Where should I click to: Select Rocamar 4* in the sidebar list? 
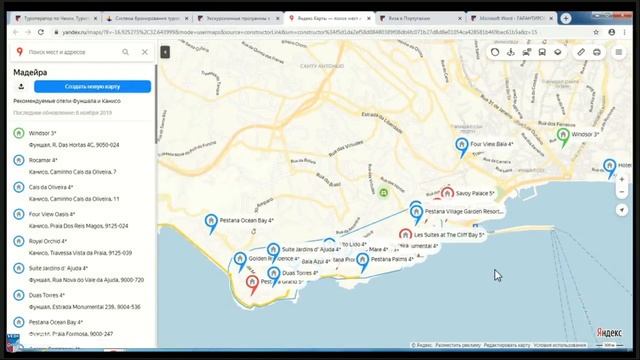tap(82, 166)
